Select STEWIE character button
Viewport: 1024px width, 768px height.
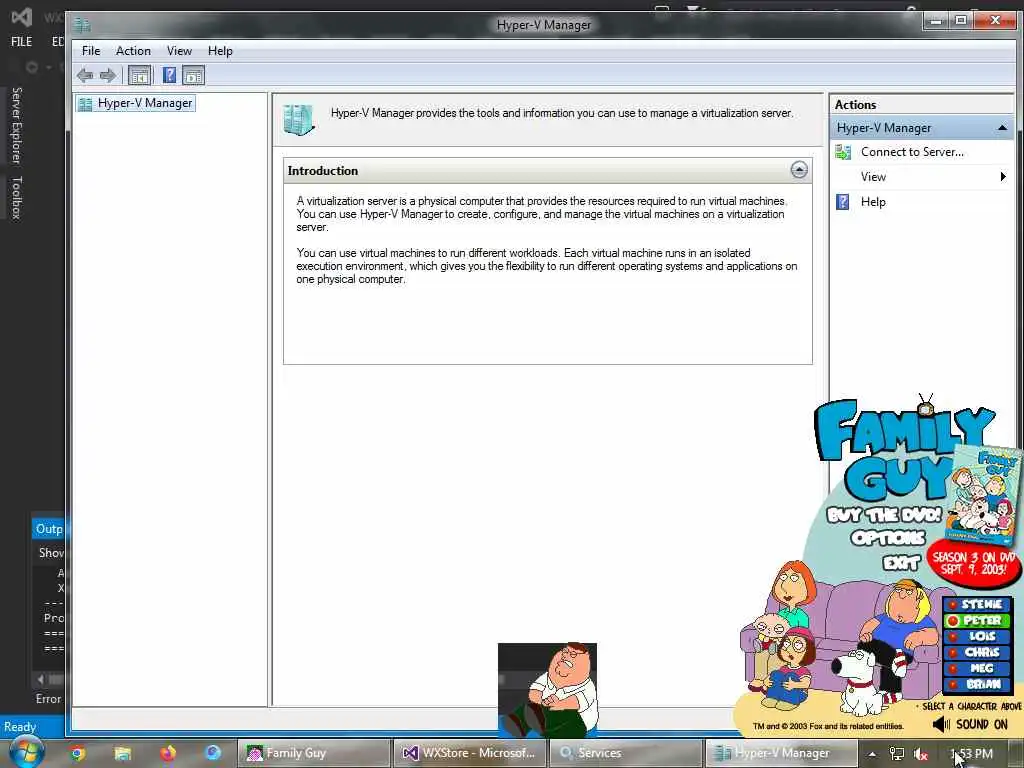[x=976, y=605]
